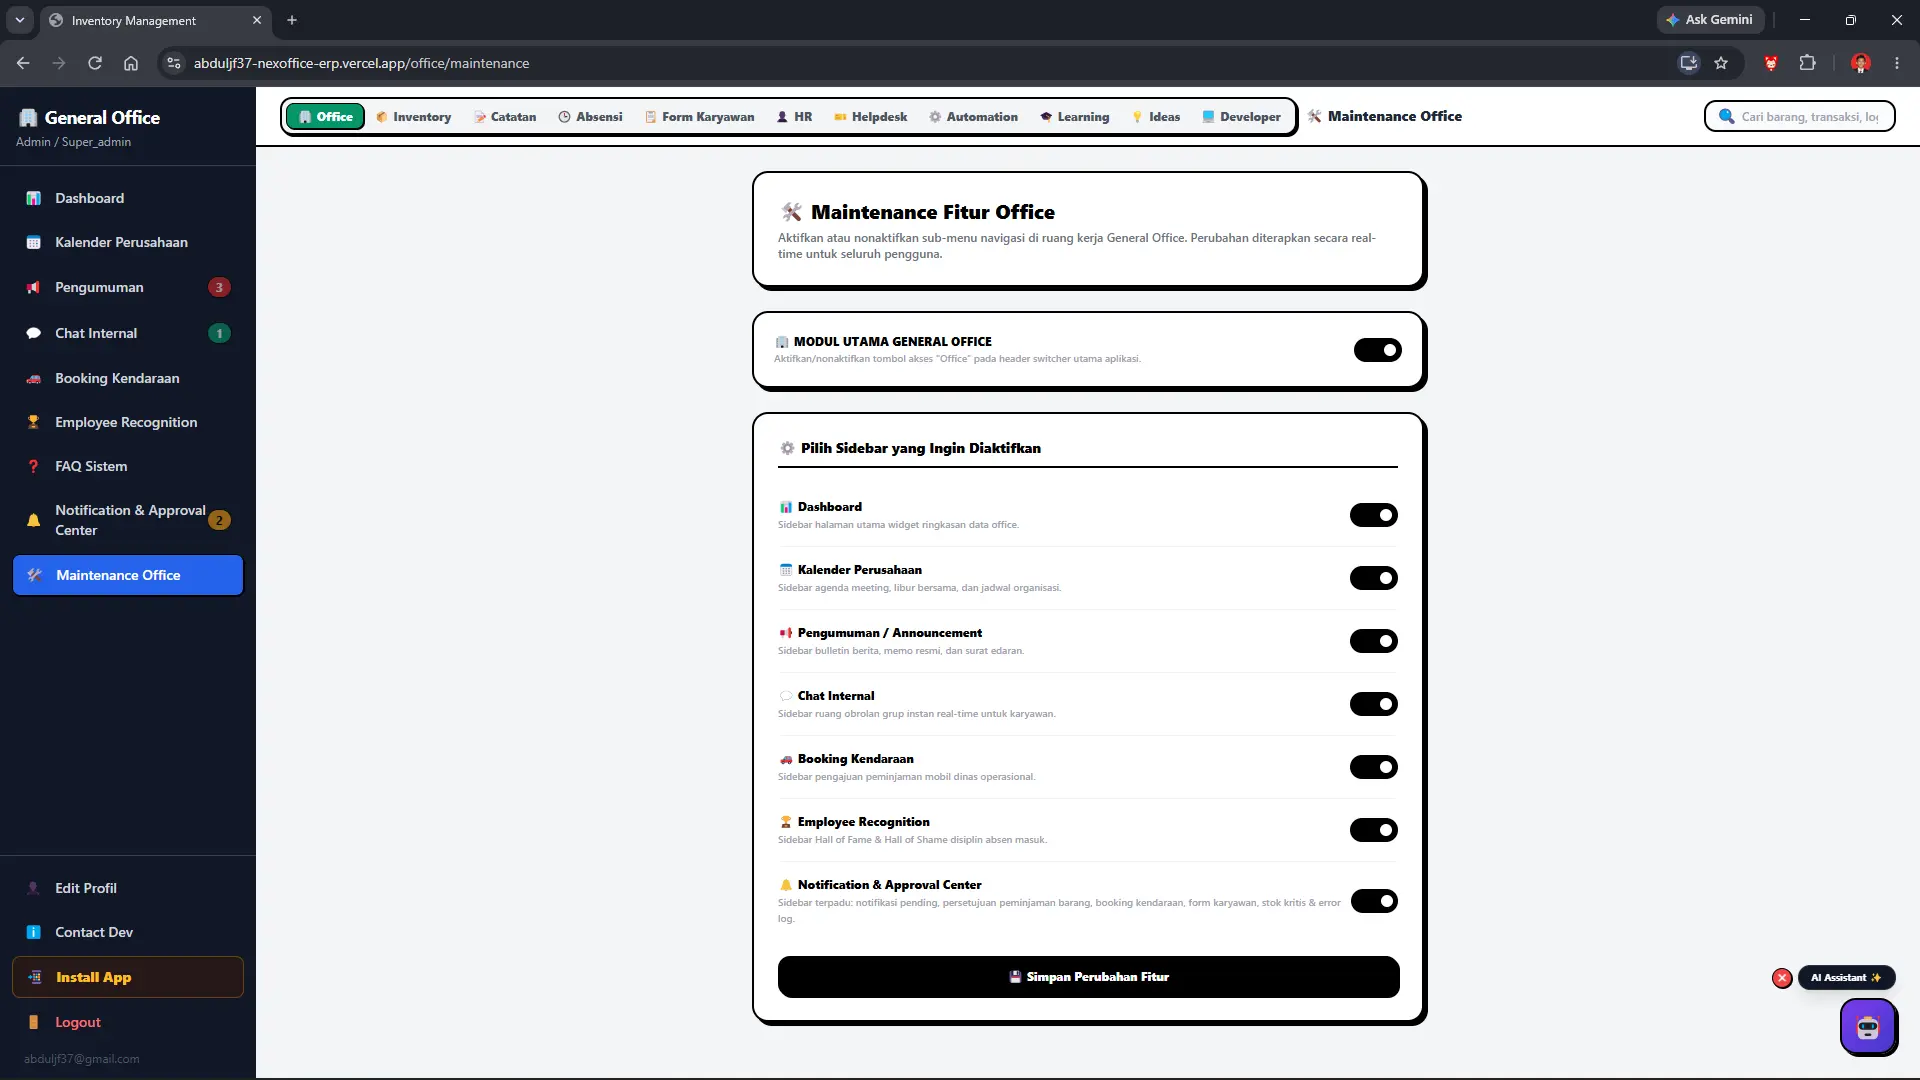The image size is (1920, 1080).
Task: Open the Ideas tab
Action: pos(1155,117)
